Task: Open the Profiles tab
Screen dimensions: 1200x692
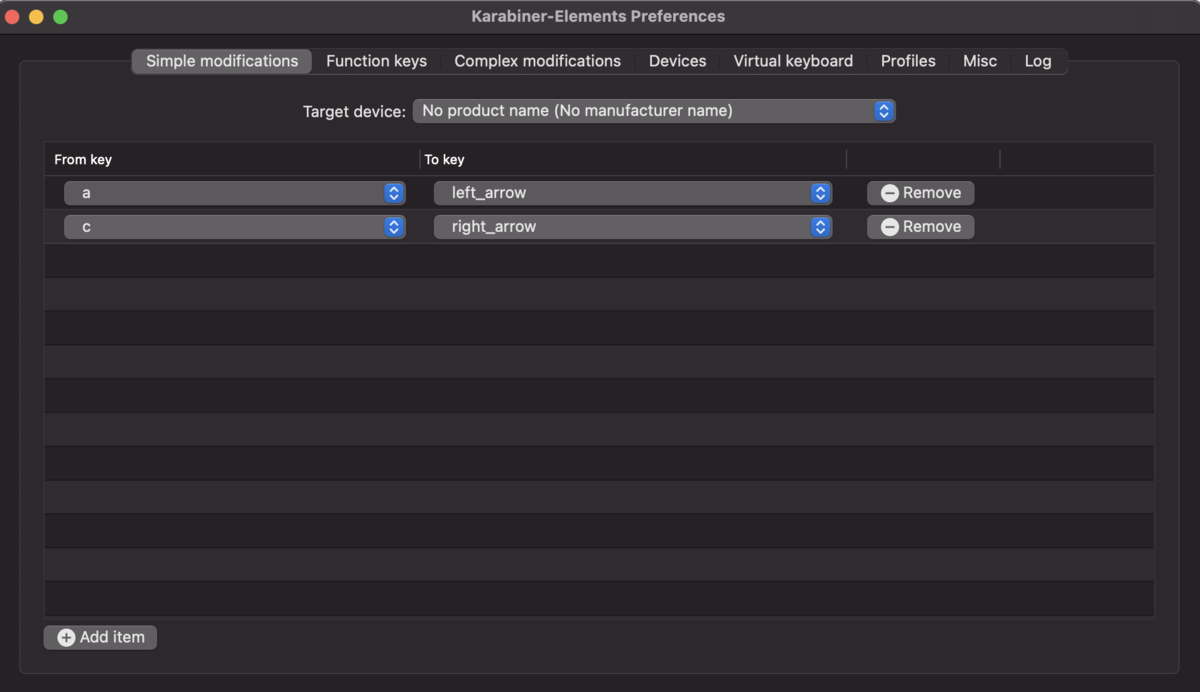Action: point(908,61)
